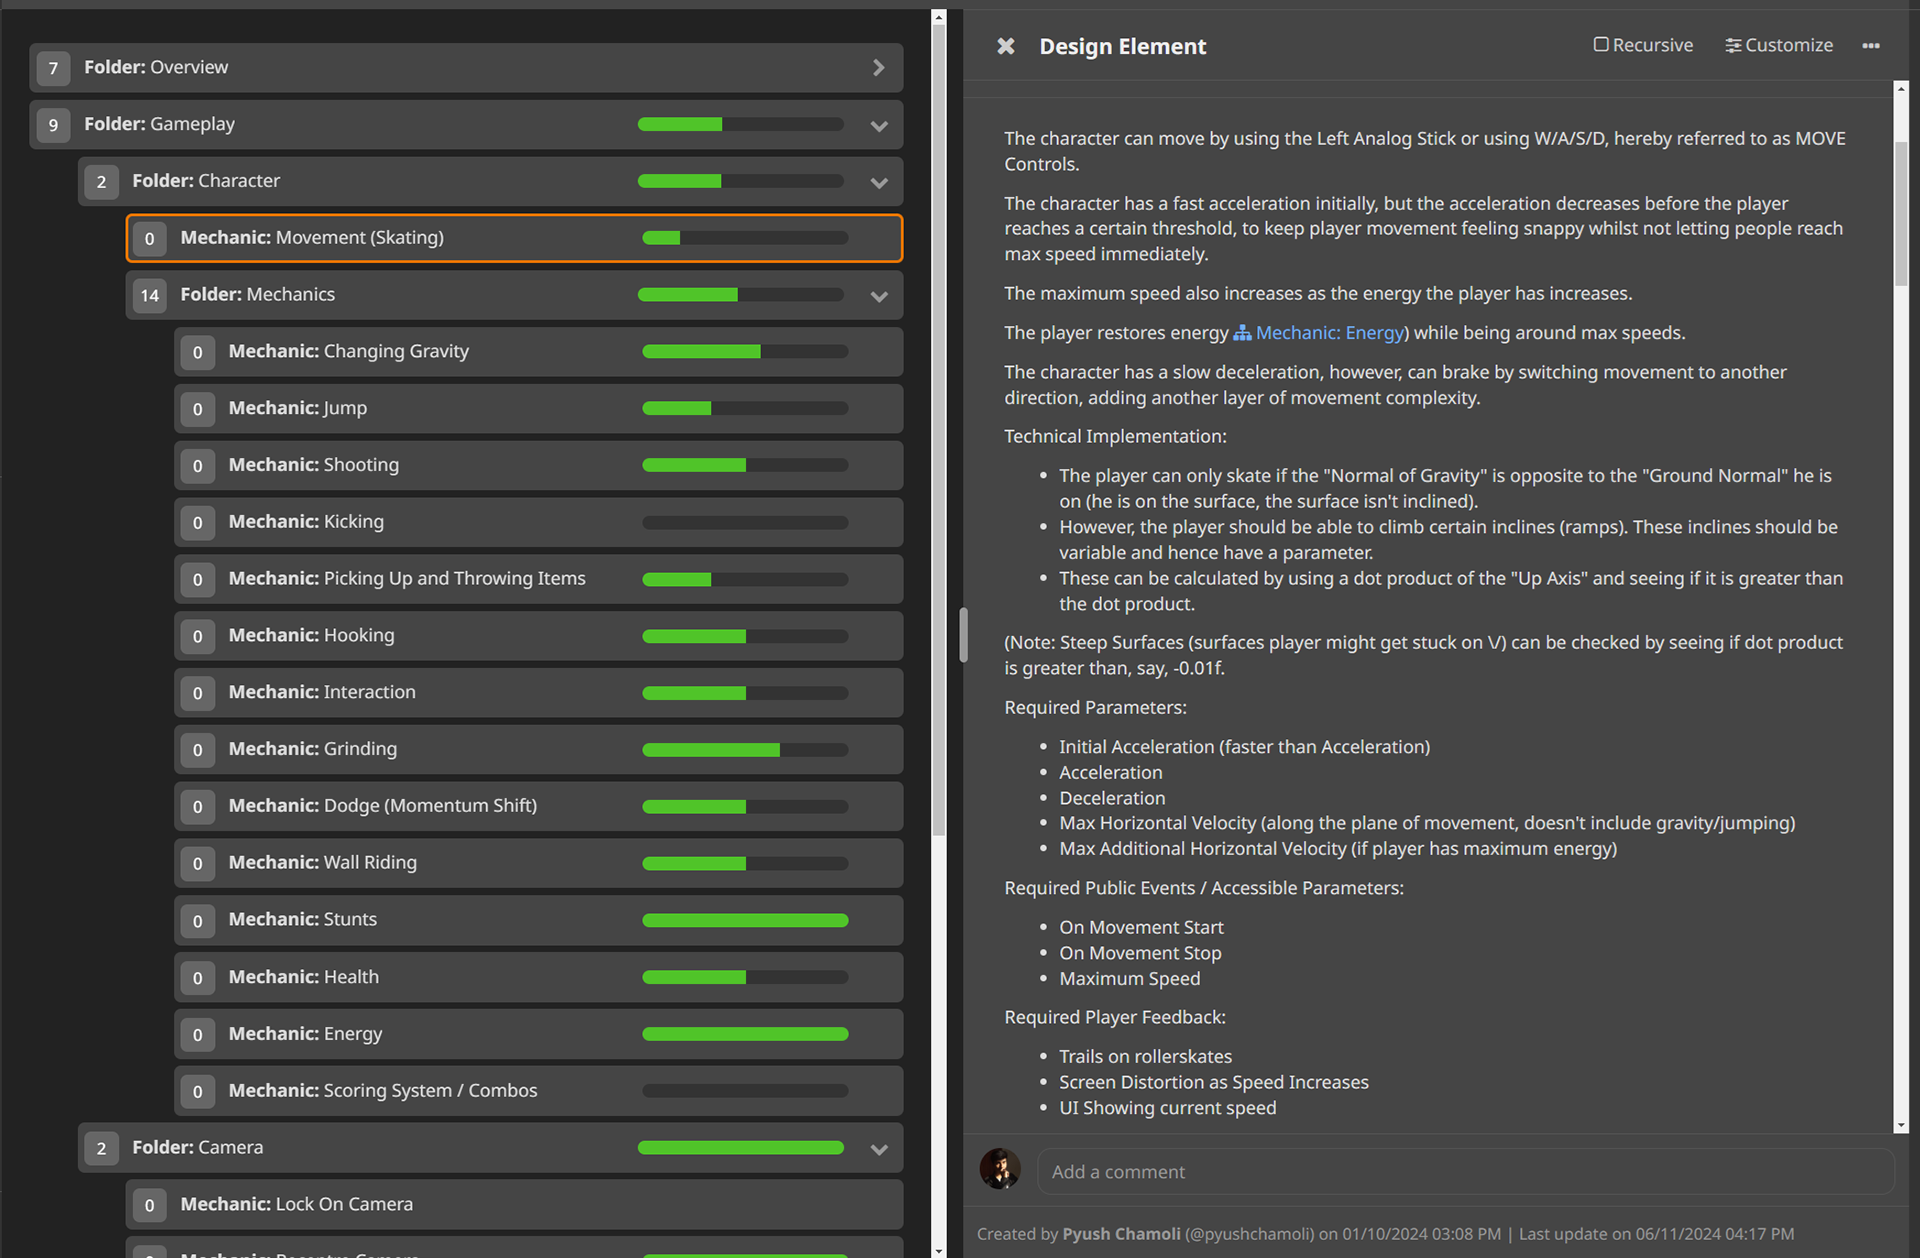Image resolution: width=1920 pixels, height=1258 pixels.
Task: Collapse the Folder: Gameplay chevron
Action: coord(878,125)
